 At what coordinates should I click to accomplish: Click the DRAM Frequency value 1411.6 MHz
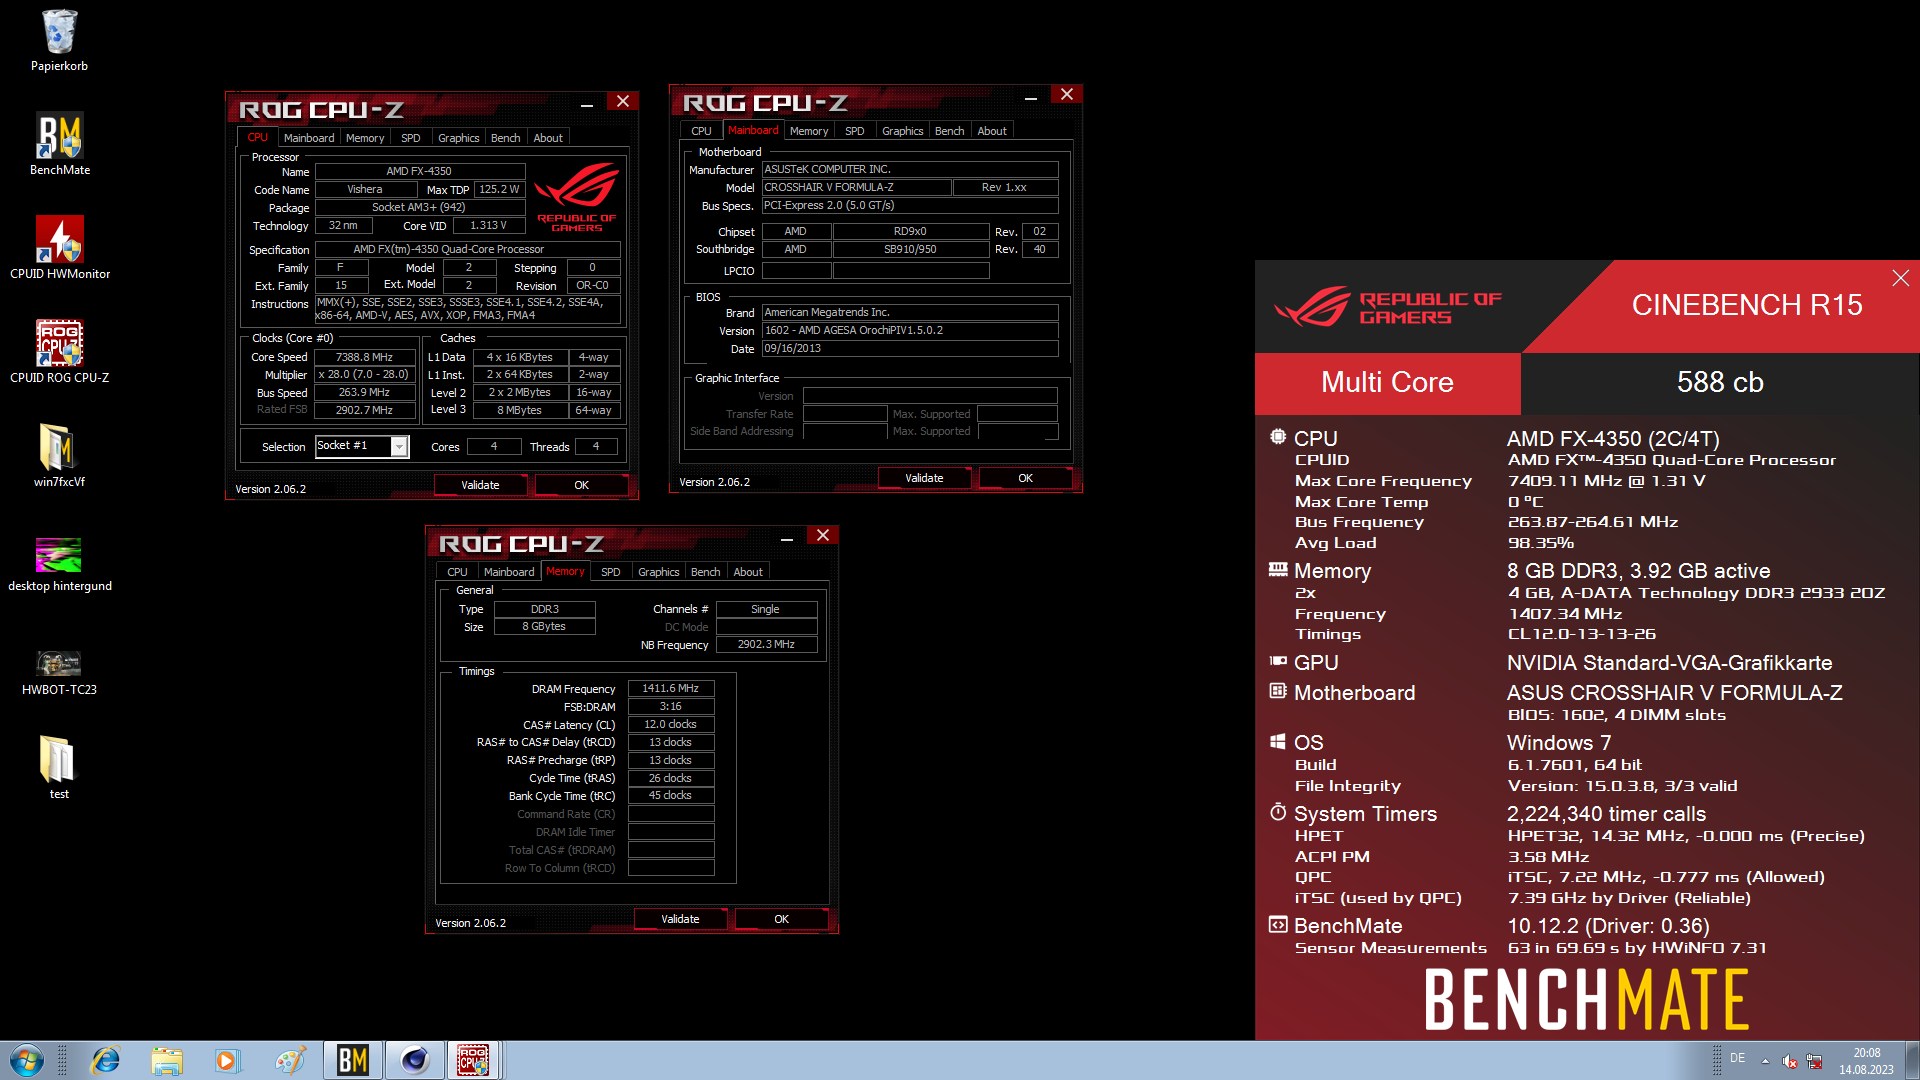click(x=670, y=688)
